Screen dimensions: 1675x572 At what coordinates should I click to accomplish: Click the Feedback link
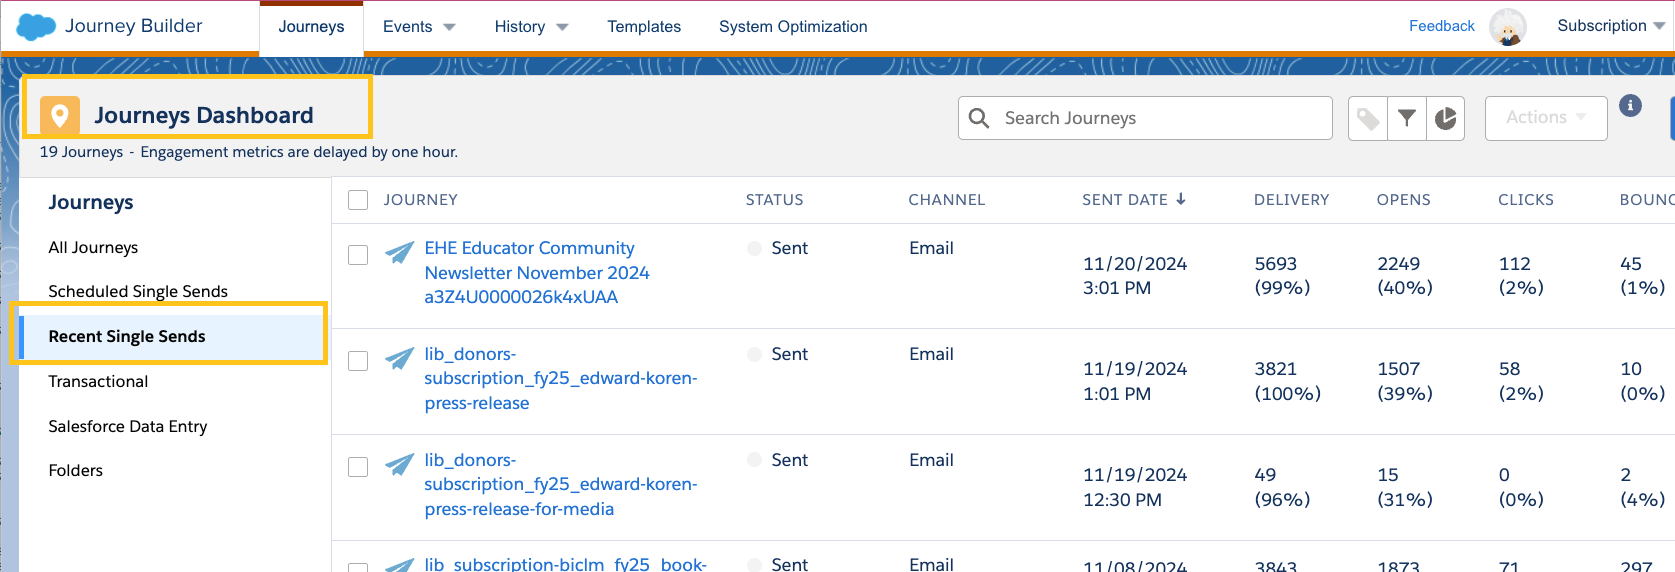[1441, 26]
